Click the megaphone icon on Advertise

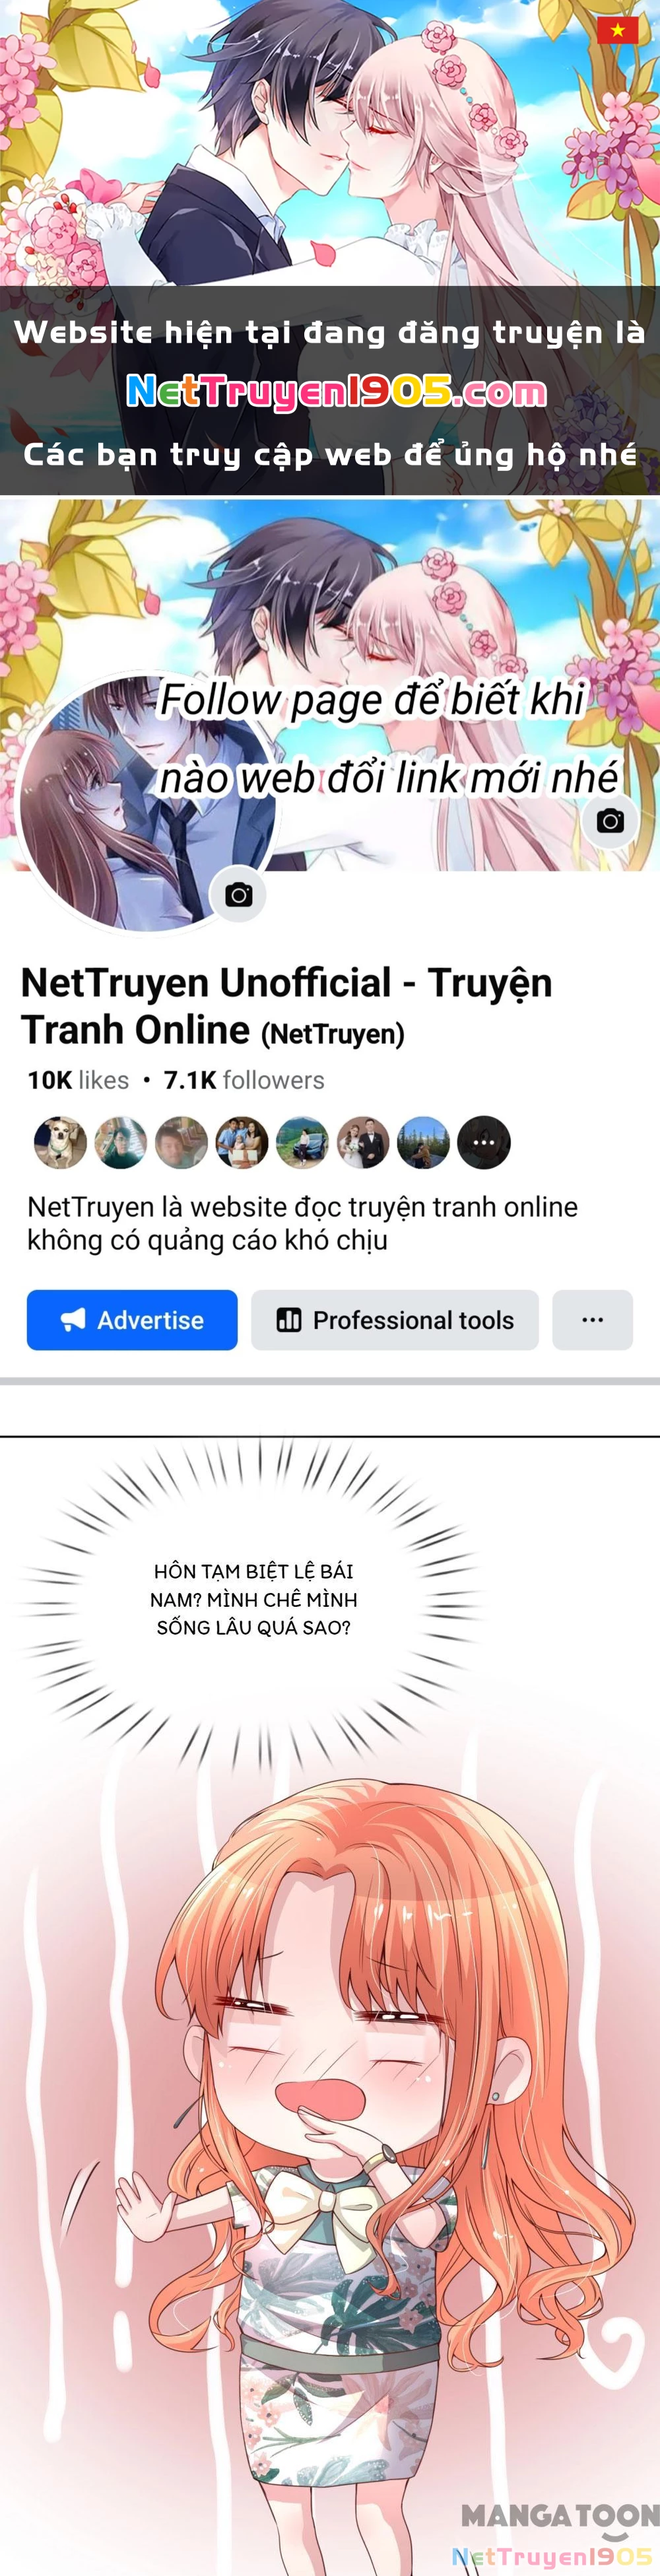click(x=73, y=1320)
